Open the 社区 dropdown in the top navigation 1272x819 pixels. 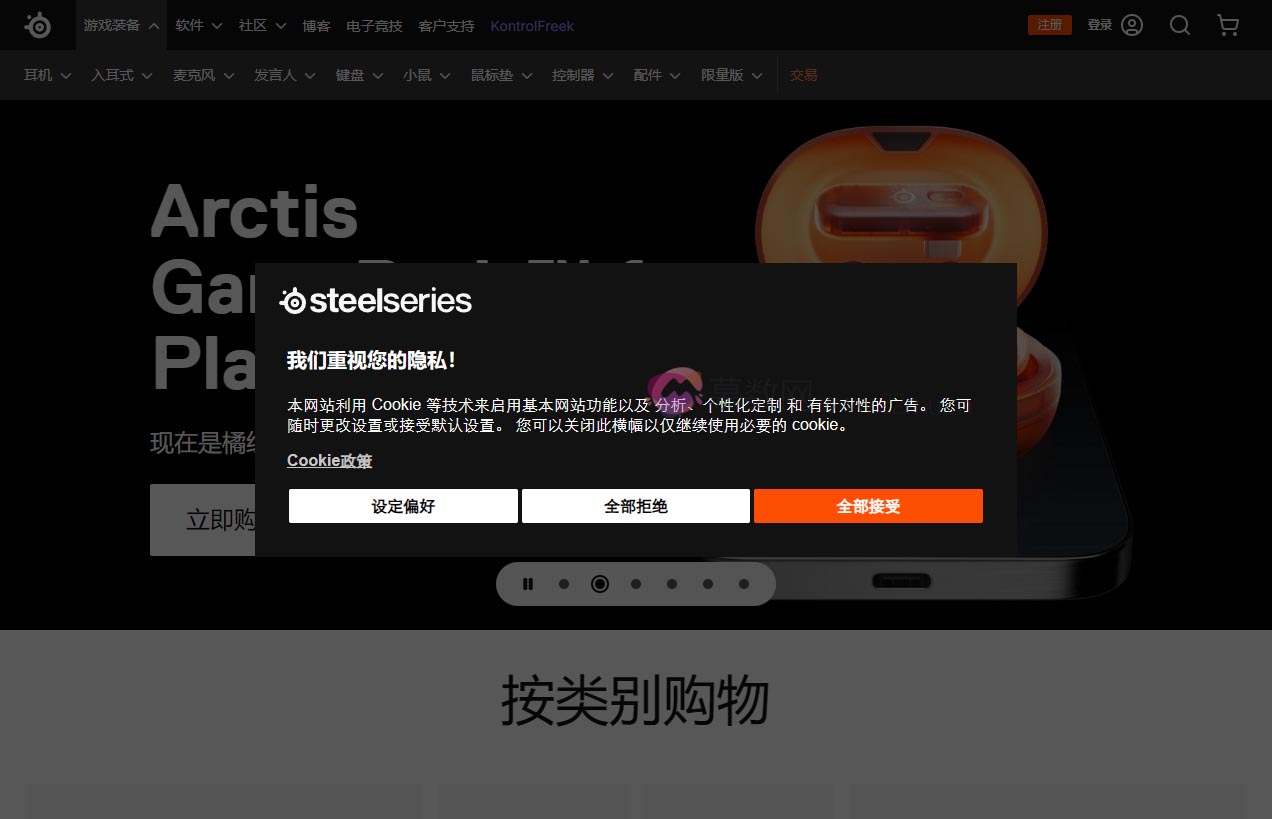261,26
